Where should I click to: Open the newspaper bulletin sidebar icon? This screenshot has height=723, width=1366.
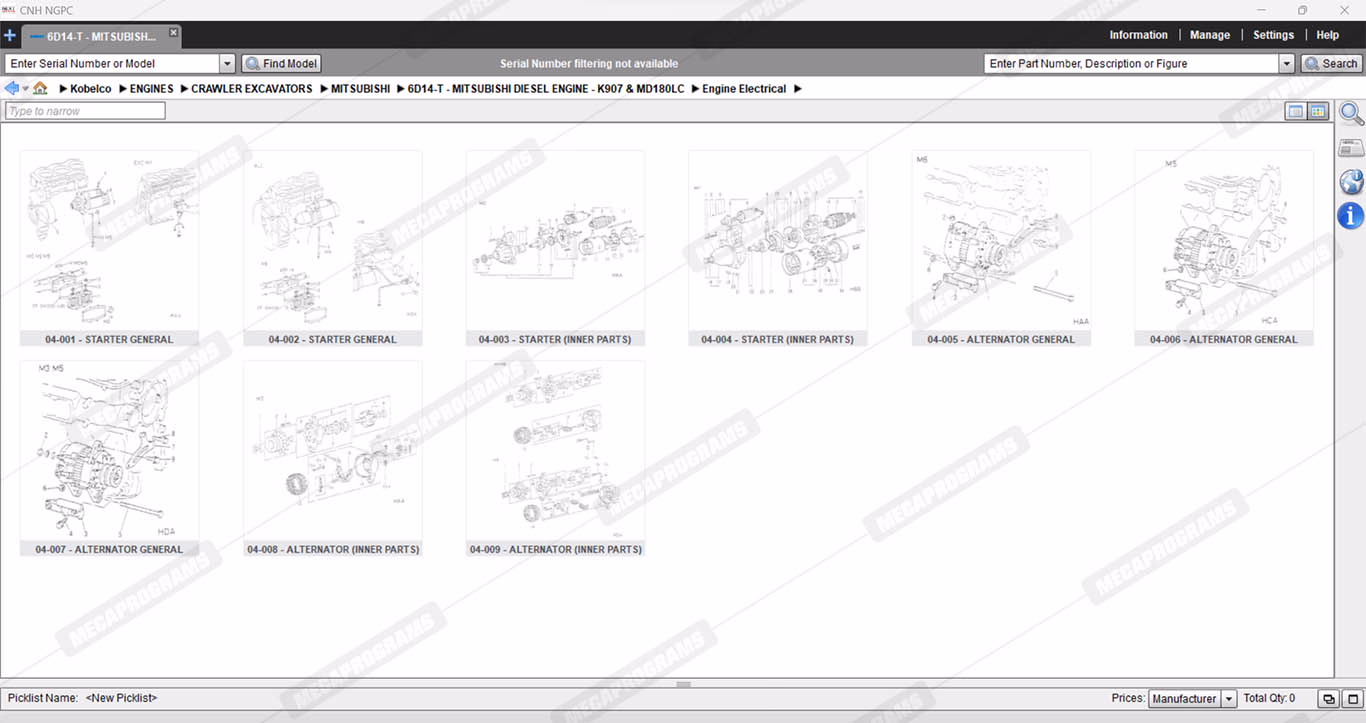pos(1351,148)
